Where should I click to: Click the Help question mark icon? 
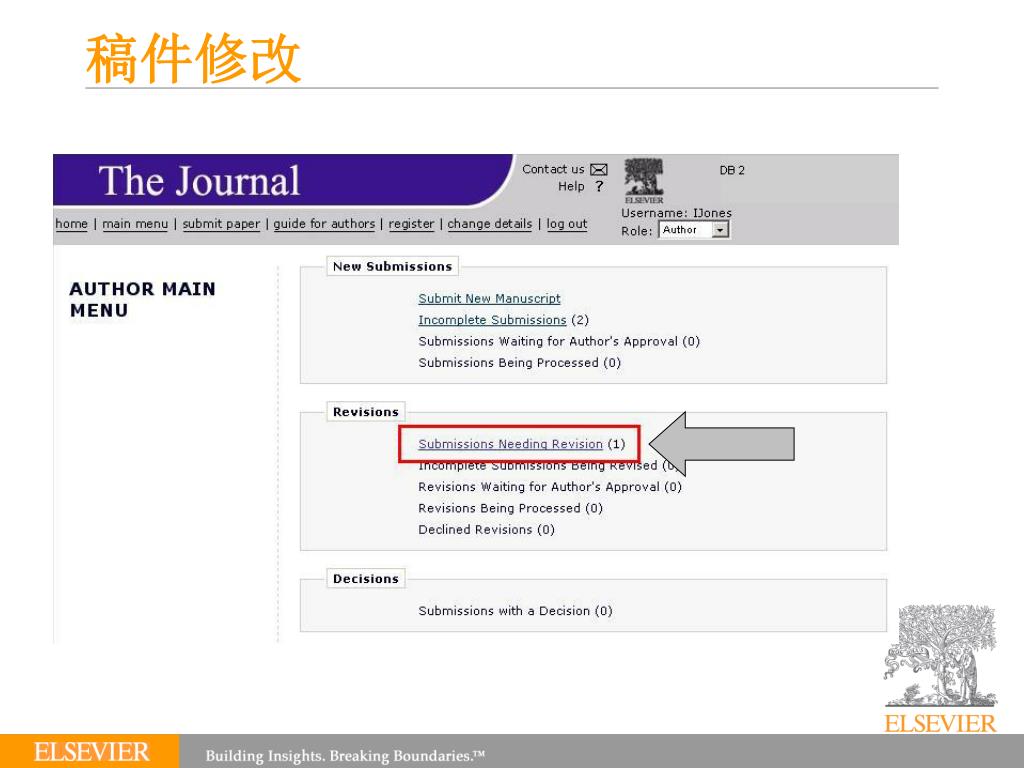[x=599, y=187]
